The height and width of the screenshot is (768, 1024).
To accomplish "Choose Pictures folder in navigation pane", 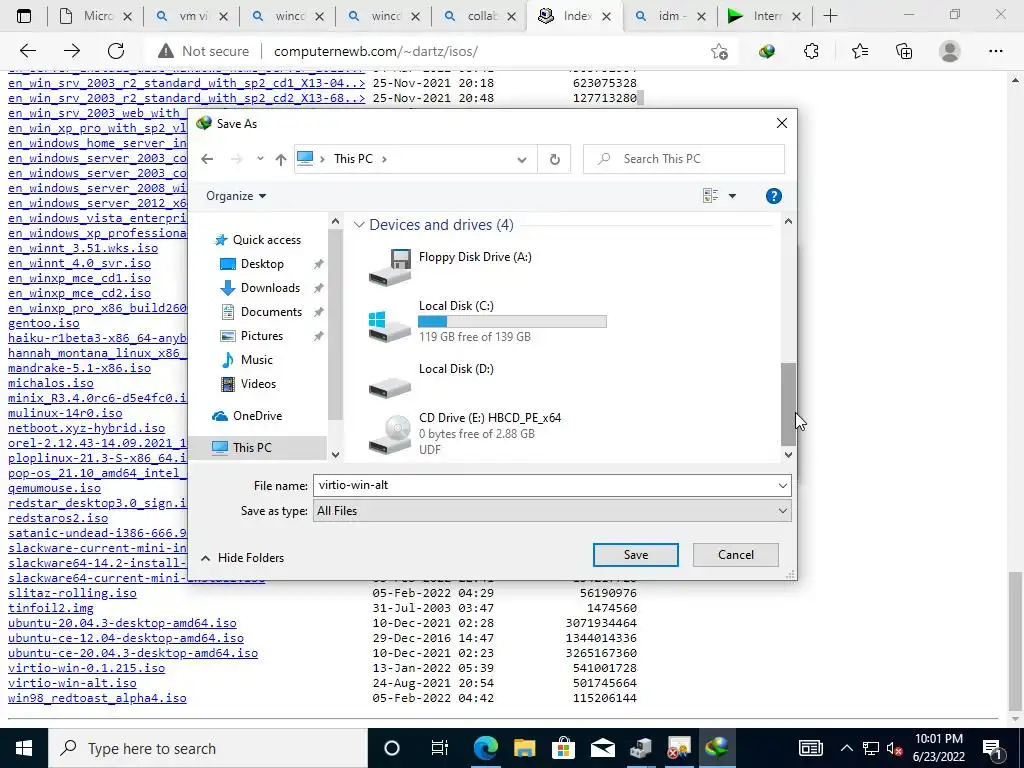I will click(x=262, y=336).
